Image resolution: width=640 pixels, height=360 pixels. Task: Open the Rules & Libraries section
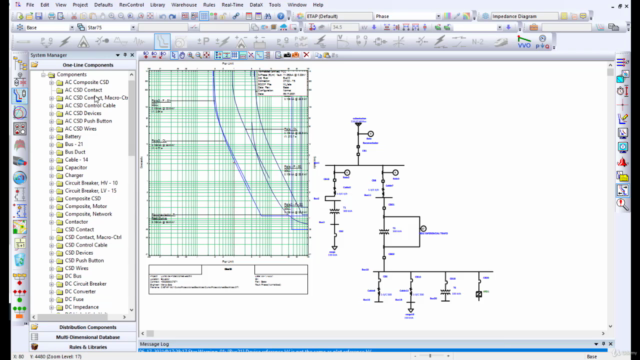click(x=83, y=347)
